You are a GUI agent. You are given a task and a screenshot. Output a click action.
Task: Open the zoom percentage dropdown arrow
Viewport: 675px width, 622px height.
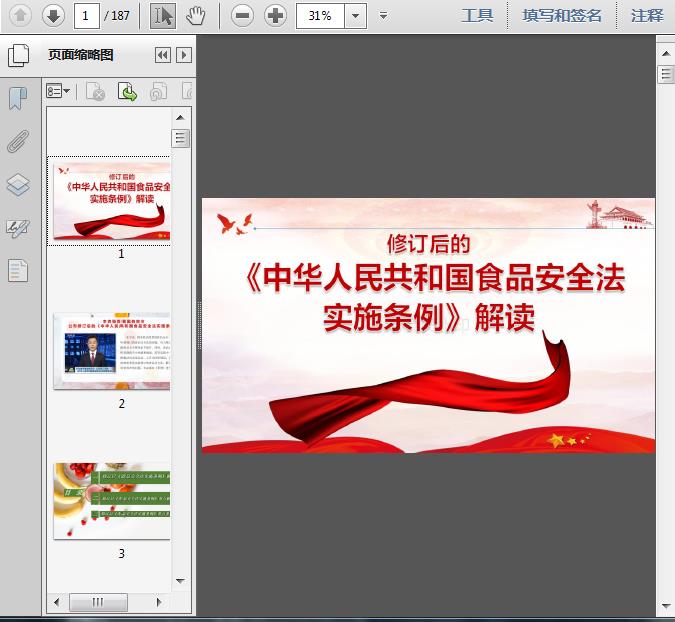pyautogui.click(x=355, y=16)
